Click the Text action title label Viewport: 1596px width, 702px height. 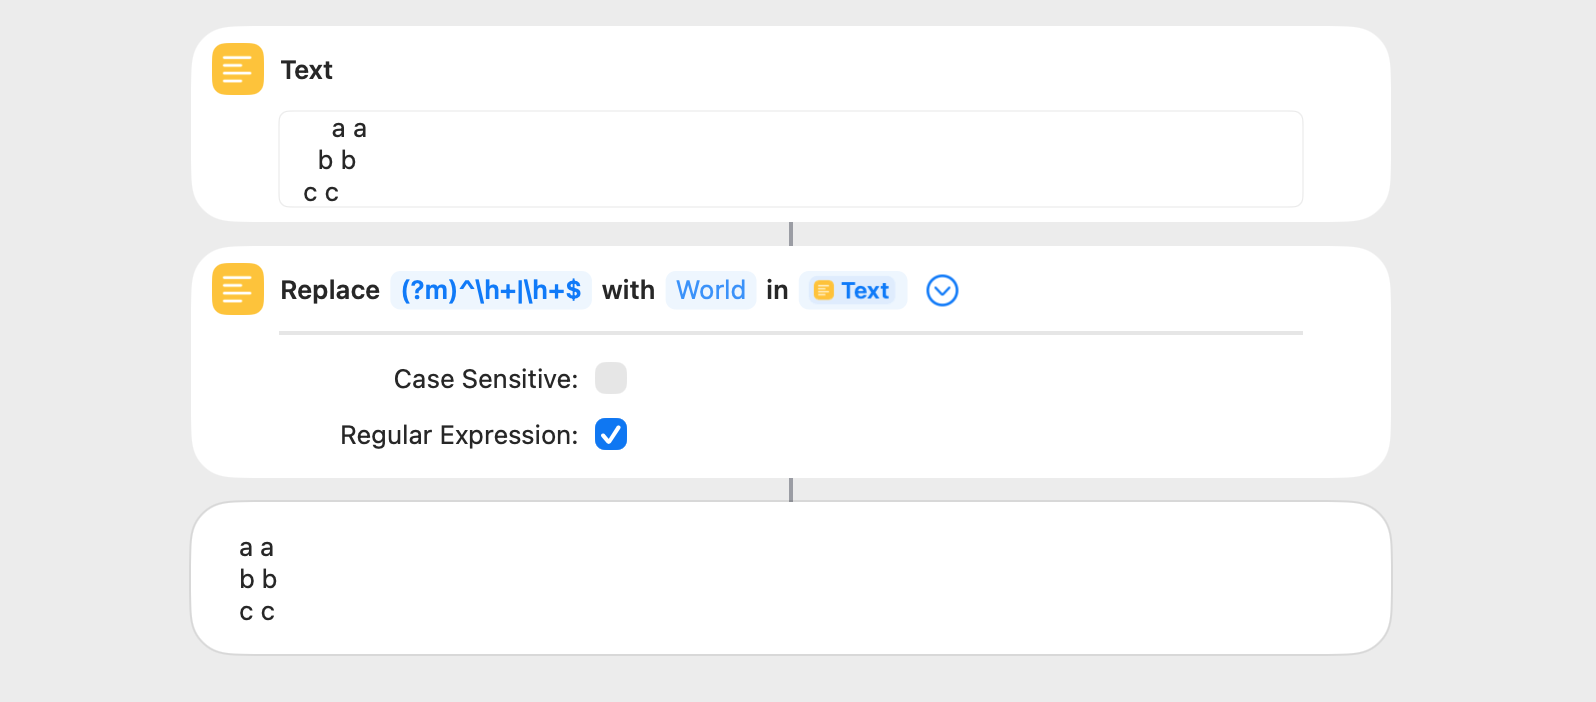click(x=306, y=70)
